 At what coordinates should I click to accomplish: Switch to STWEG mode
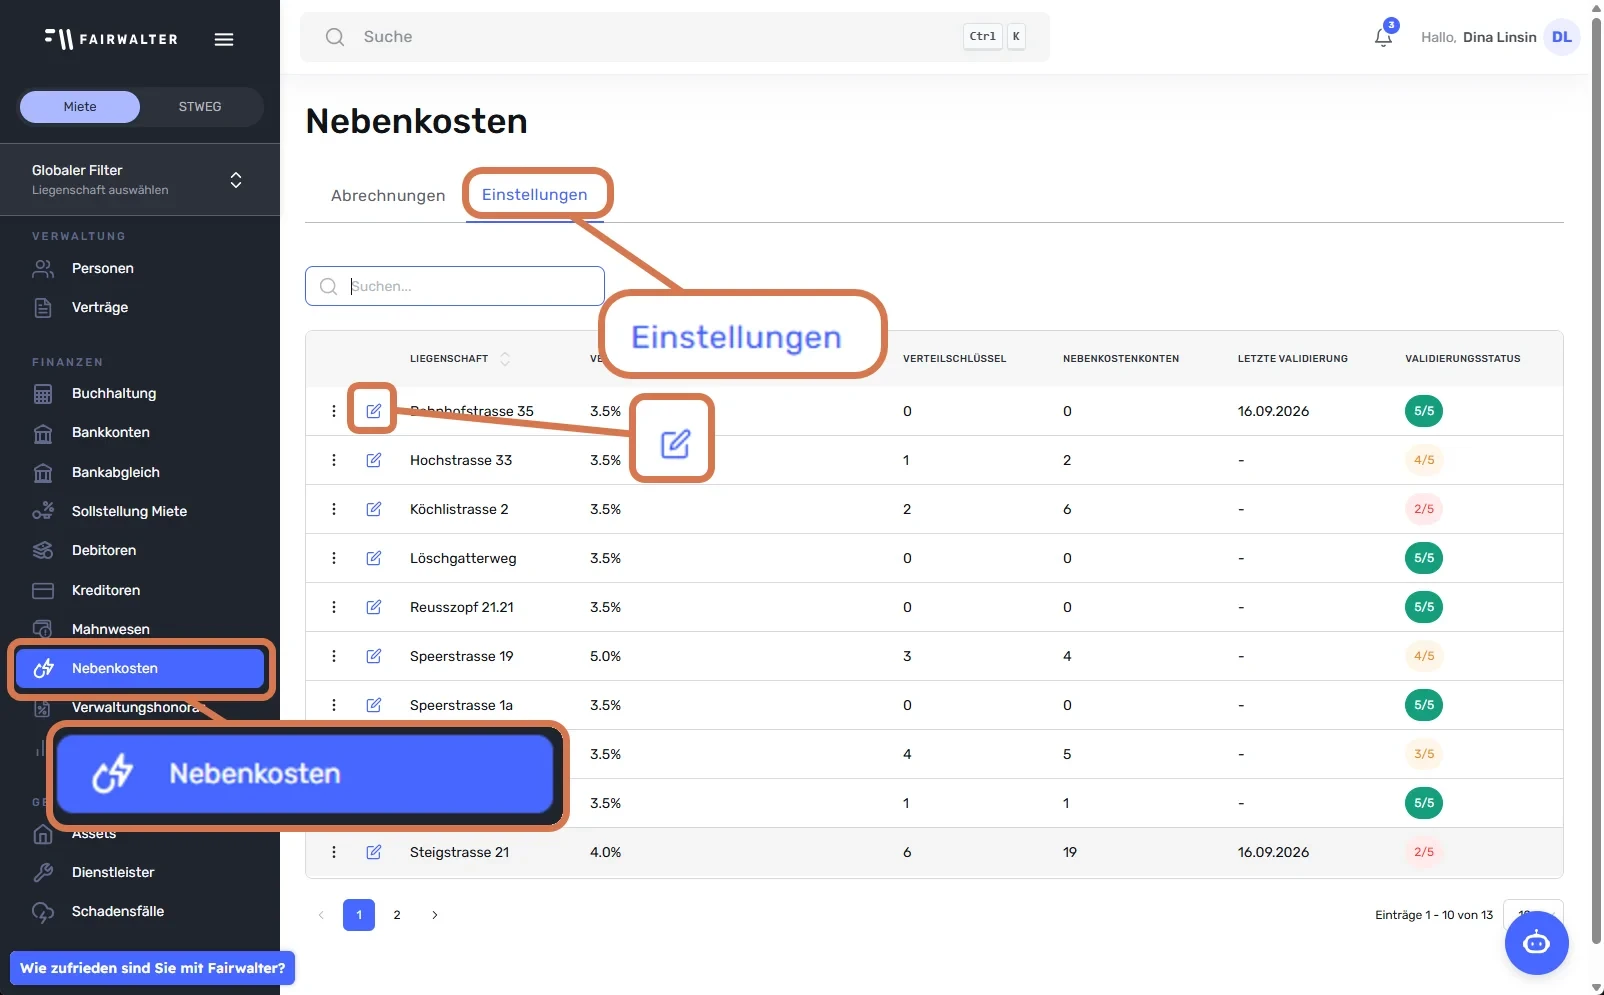point(200,107)
